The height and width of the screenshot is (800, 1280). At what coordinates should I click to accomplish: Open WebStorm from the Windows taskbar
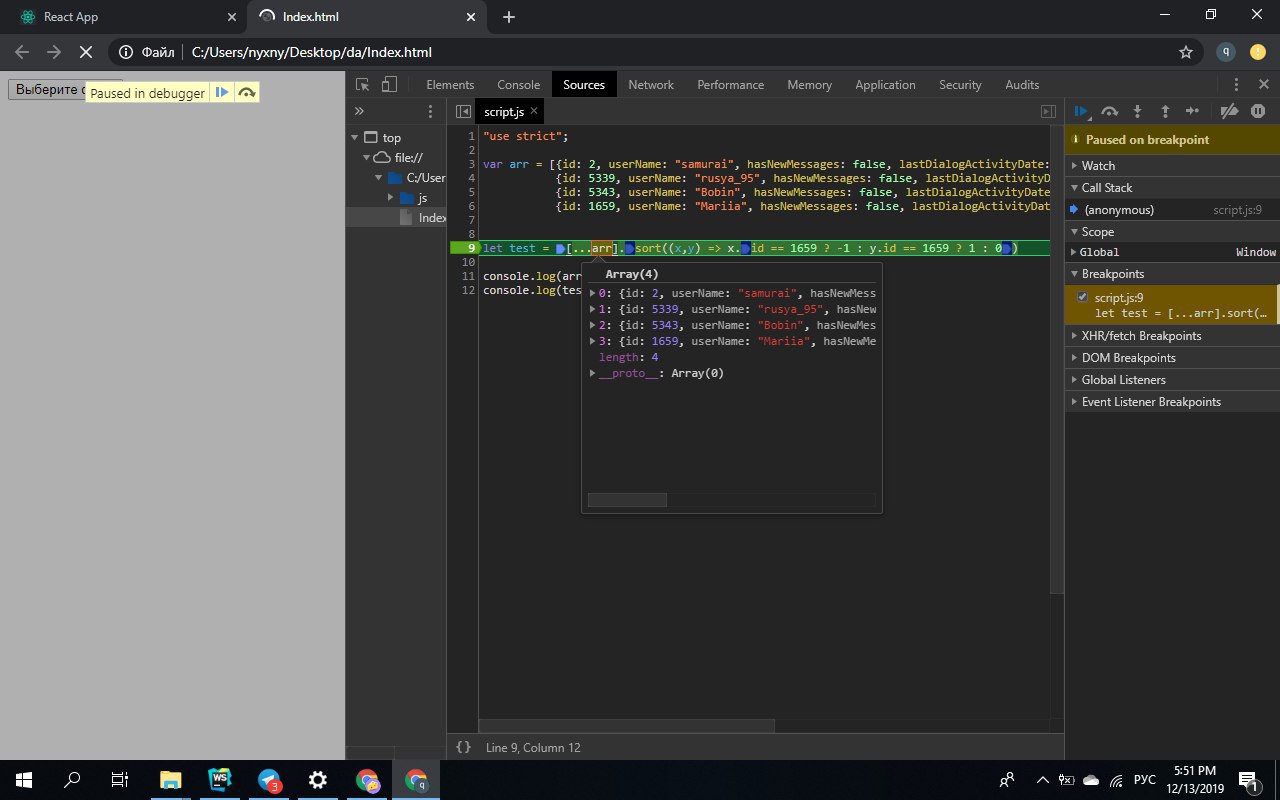pyautogui.click(x=220, y=780)
